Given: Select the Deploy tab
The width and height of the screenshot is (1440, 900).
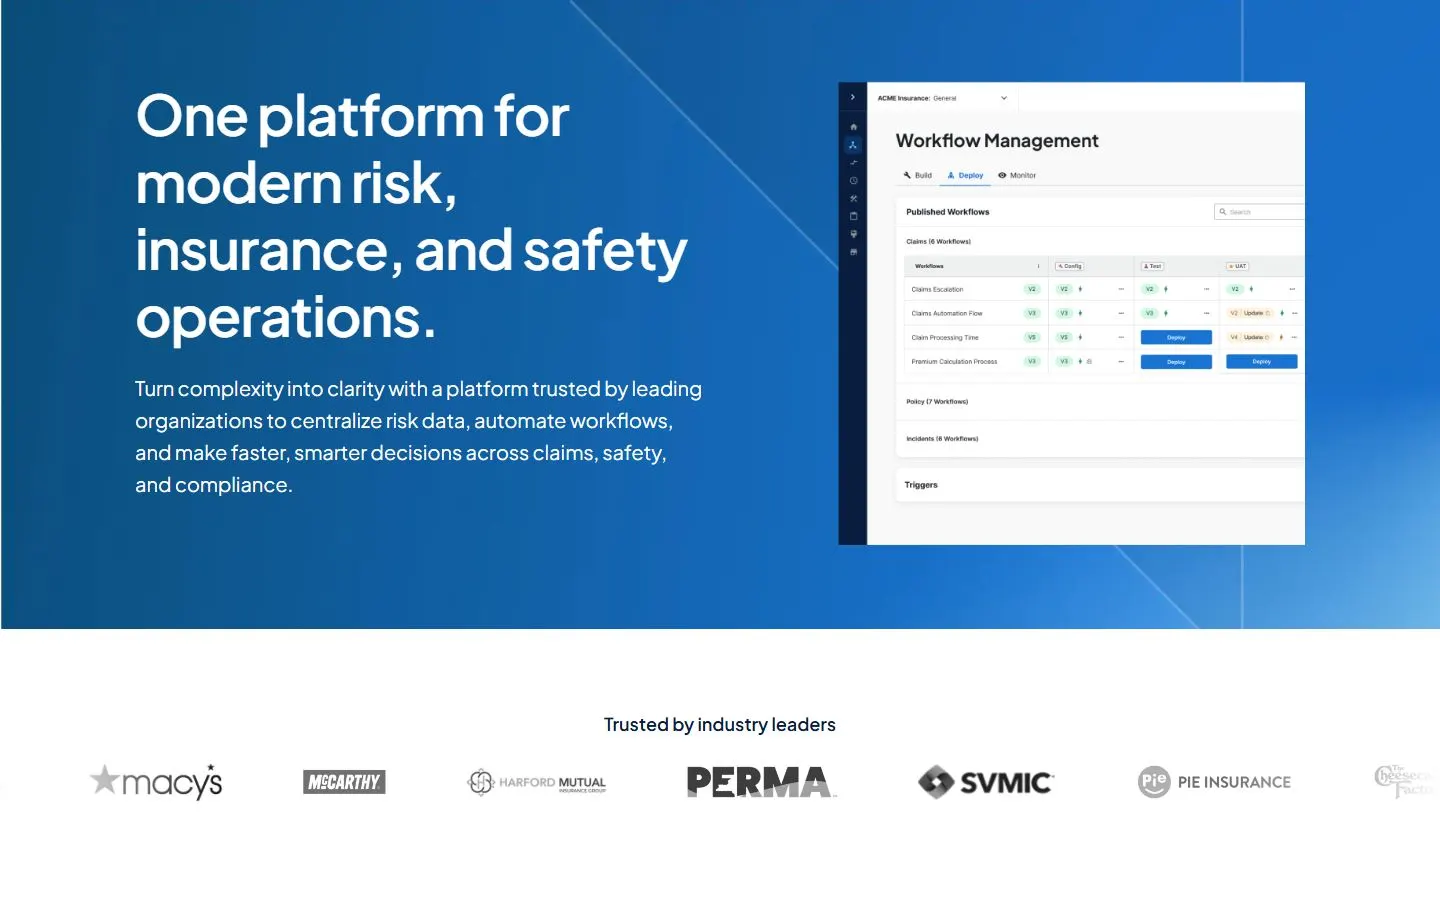Looking at the screenshot, I should (x=966, y=175).
